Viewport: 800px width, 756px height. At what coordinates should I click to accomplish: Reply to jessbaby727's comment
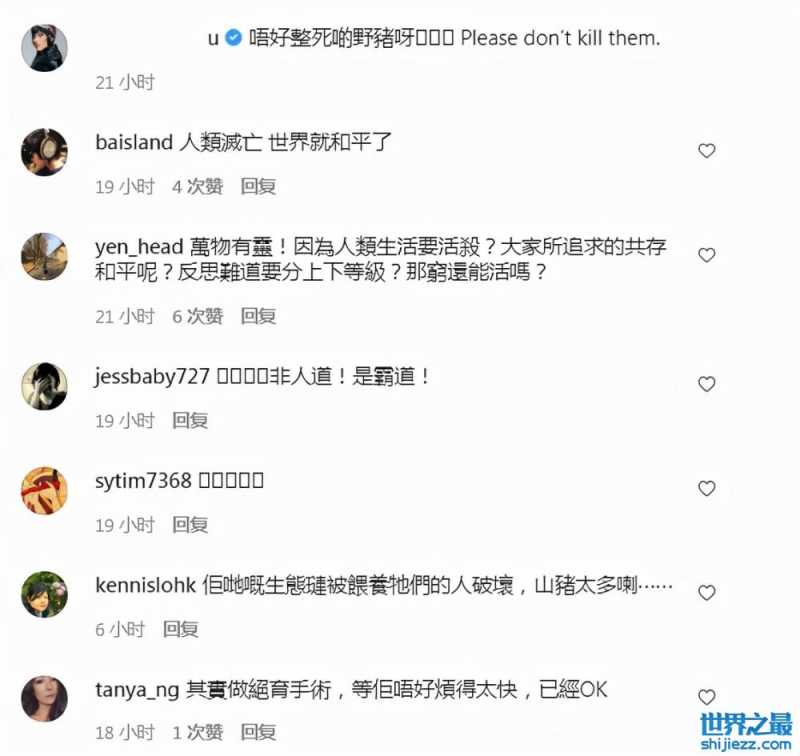click(x=190, y=421)
